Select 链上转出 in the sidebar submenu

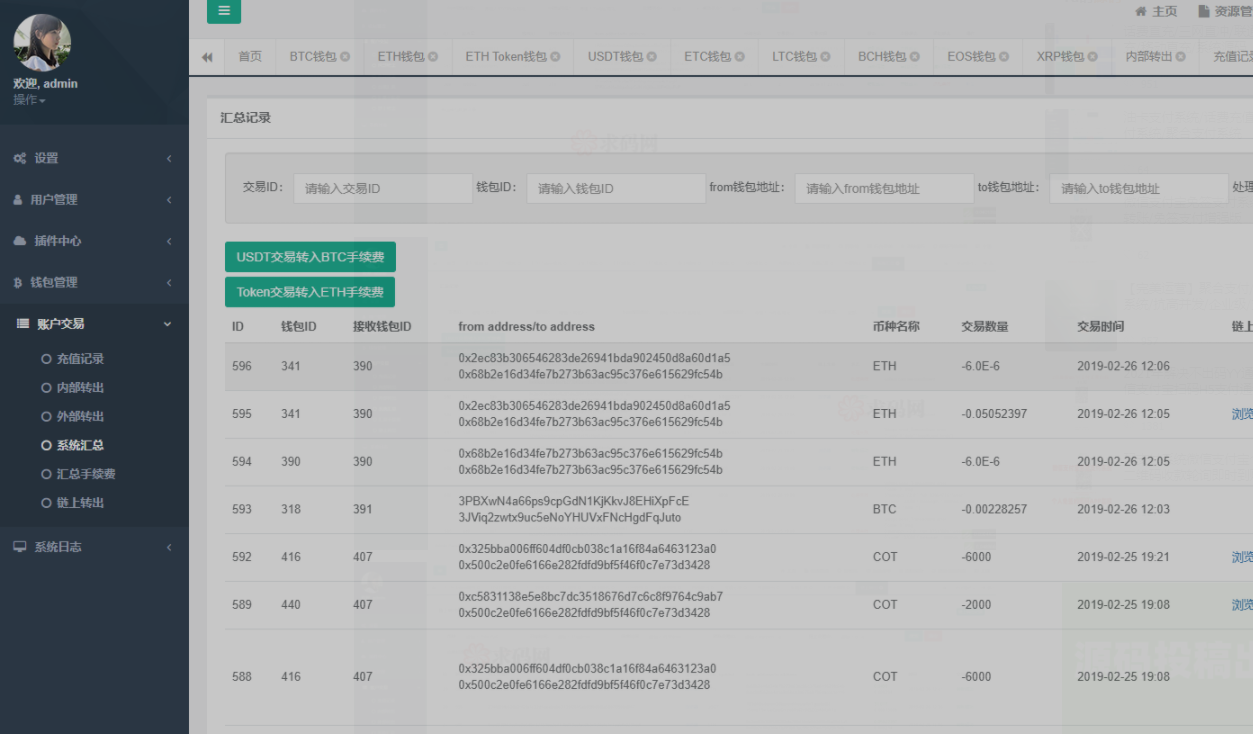pos(80,503)
